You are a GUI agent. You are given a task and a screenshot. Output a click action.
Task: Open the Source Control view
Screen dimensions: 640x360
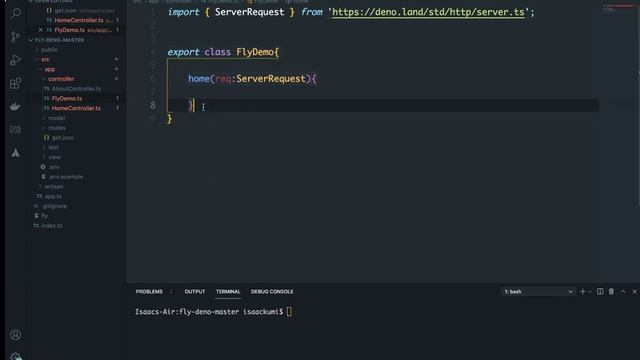(16, 37)
